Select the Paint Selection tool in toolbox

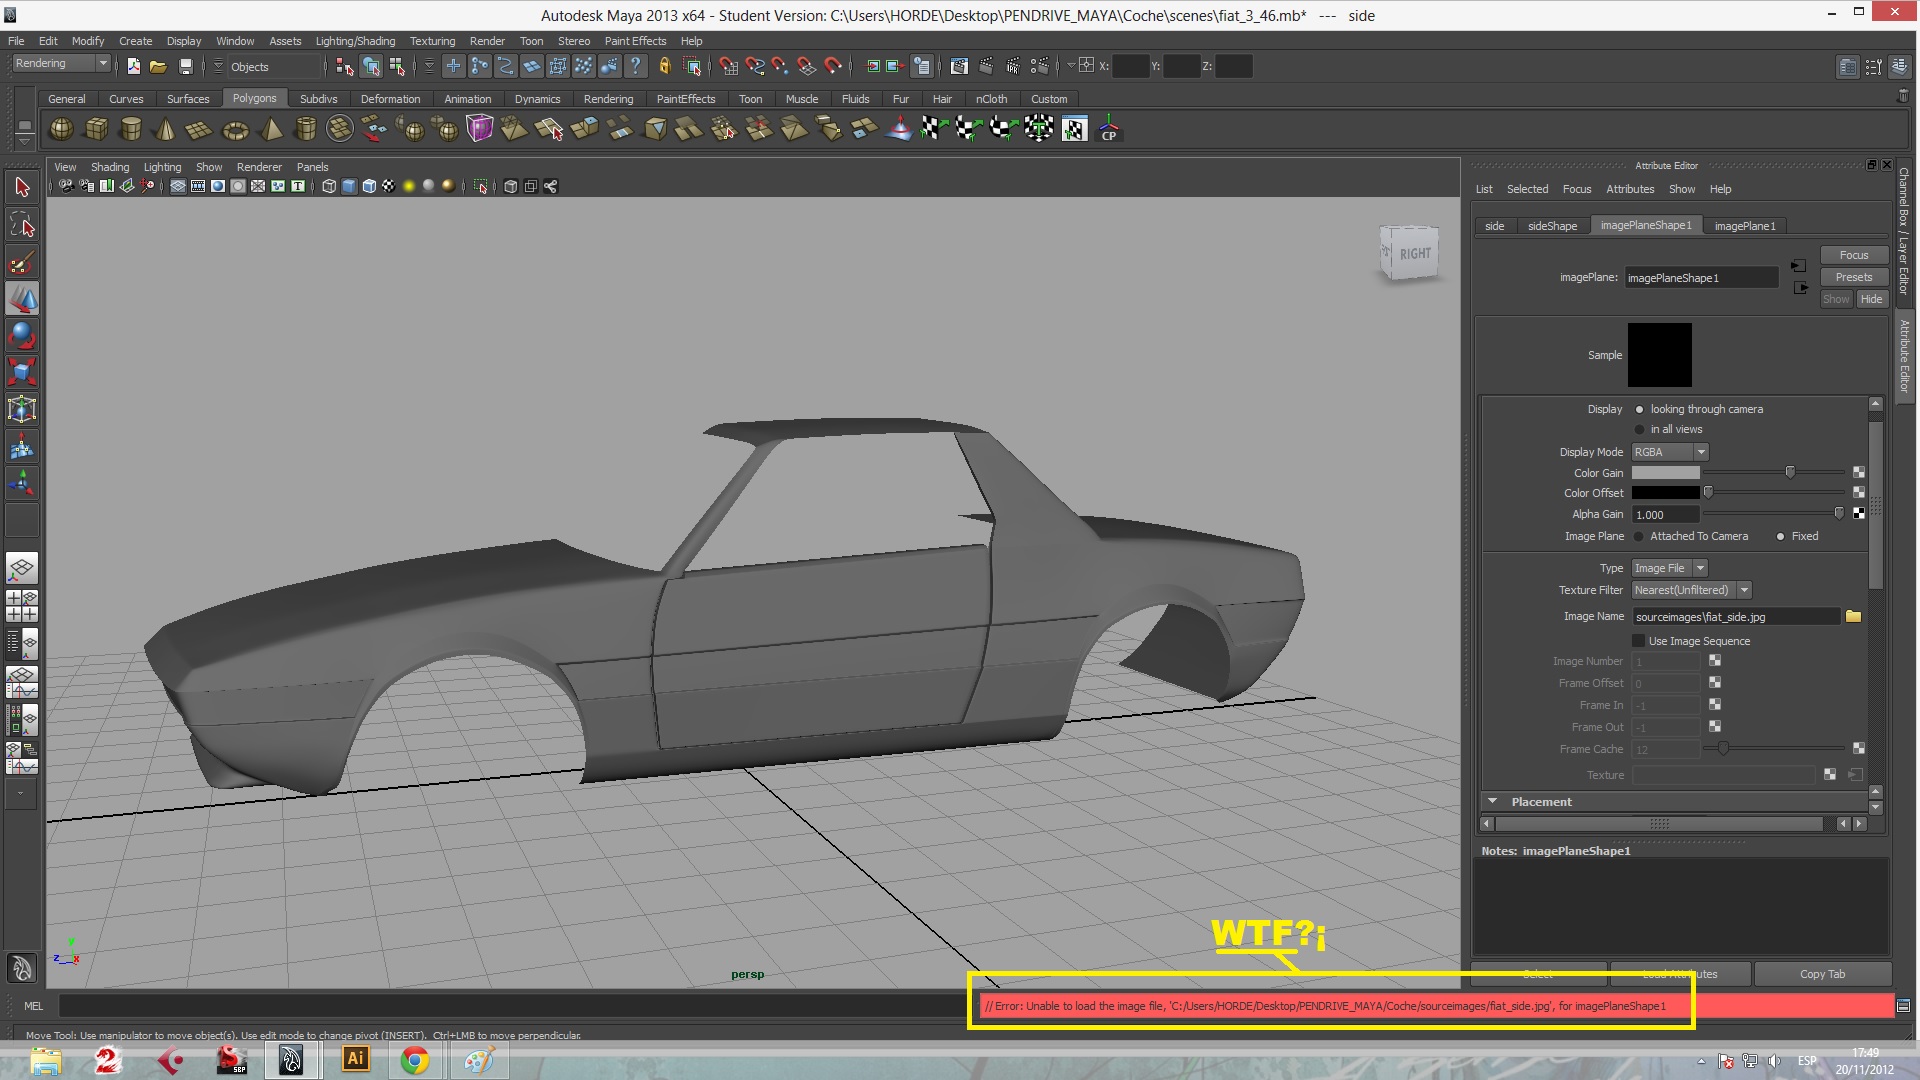point(22,263)
